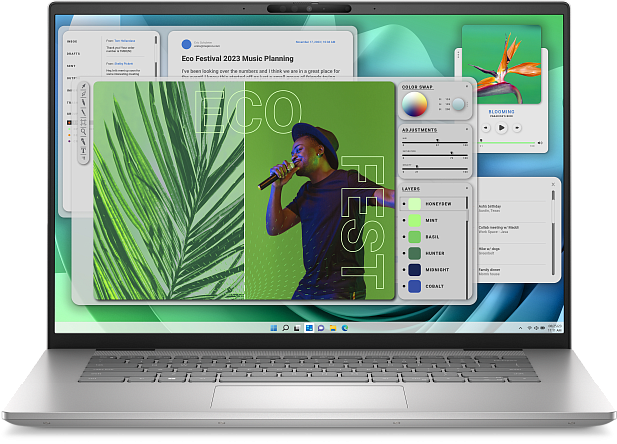Select the lasso tool below the eyedropper
617x444 pixels.
[x=83, y=94]
